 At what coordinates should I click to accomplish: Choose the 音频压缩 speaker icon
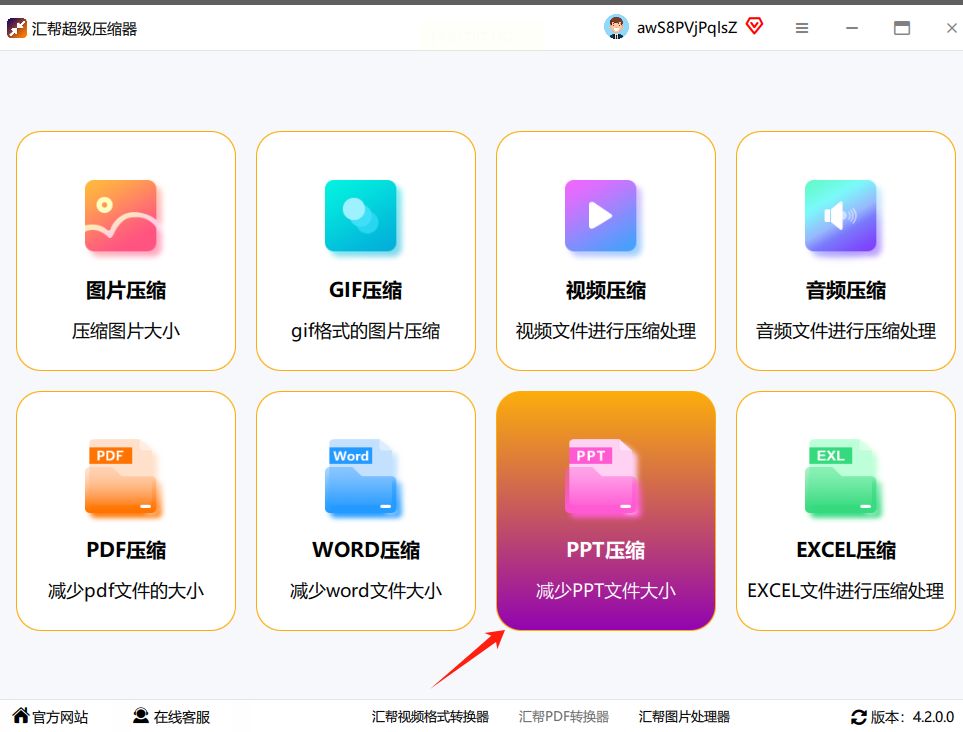841,216
